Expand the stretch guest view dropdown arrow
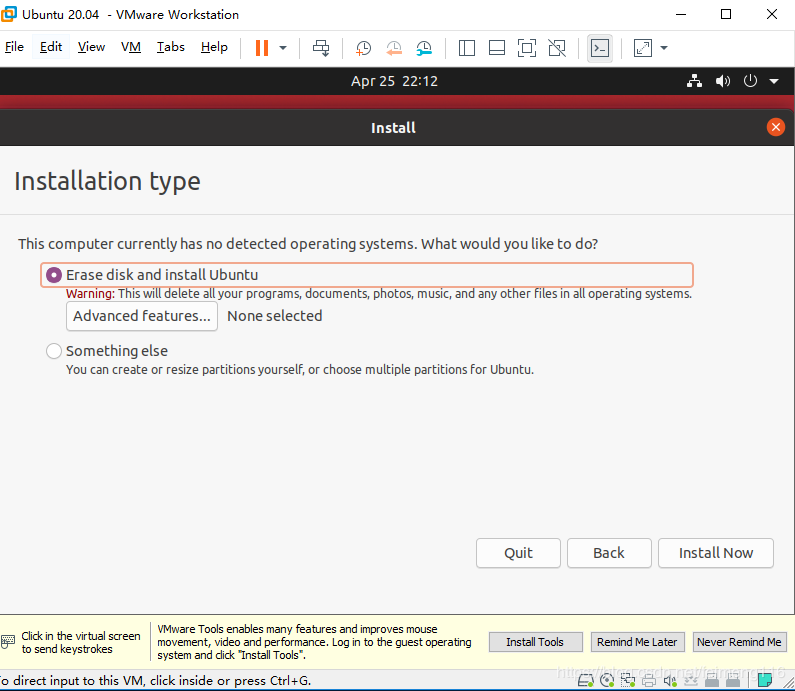Viewport: 795px width, 691px height. click(664, 48)
